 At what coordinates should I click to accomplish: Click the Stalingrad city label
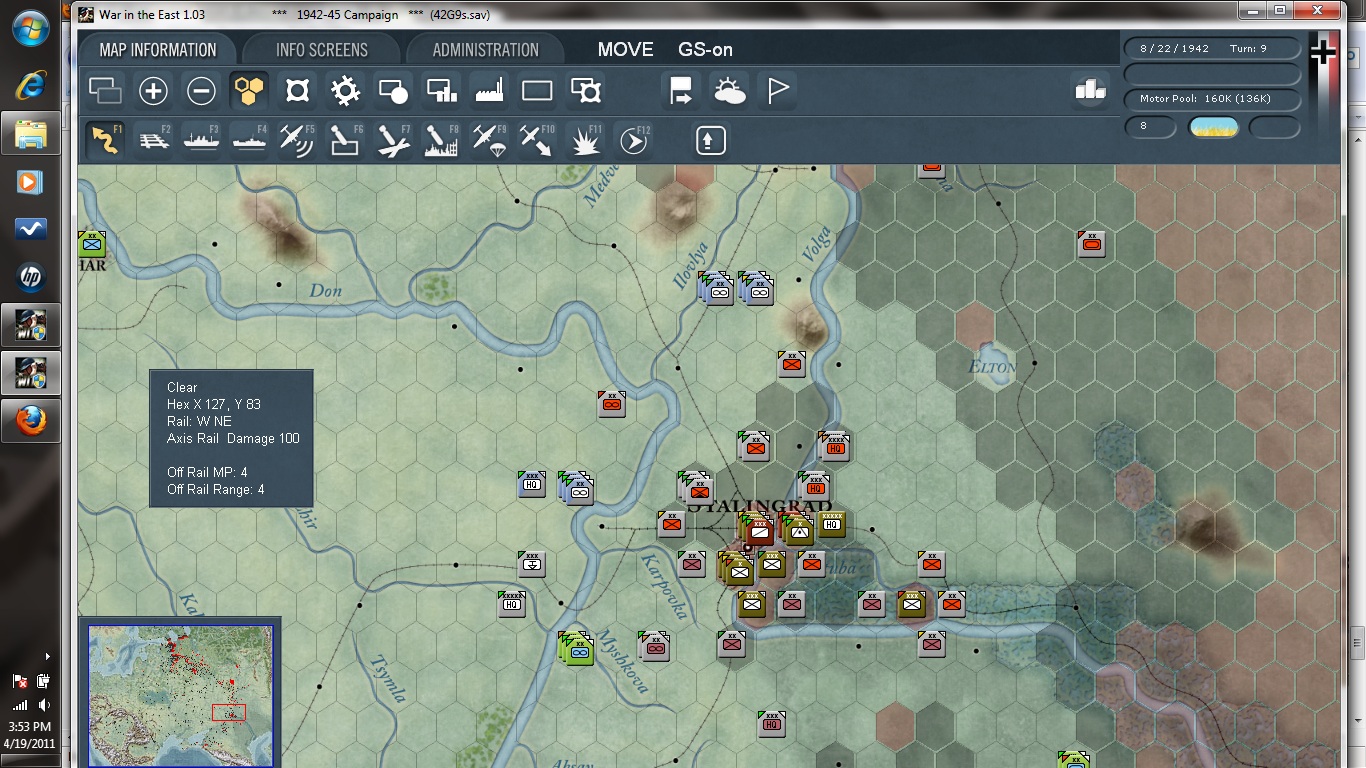[x=760, y=506]
